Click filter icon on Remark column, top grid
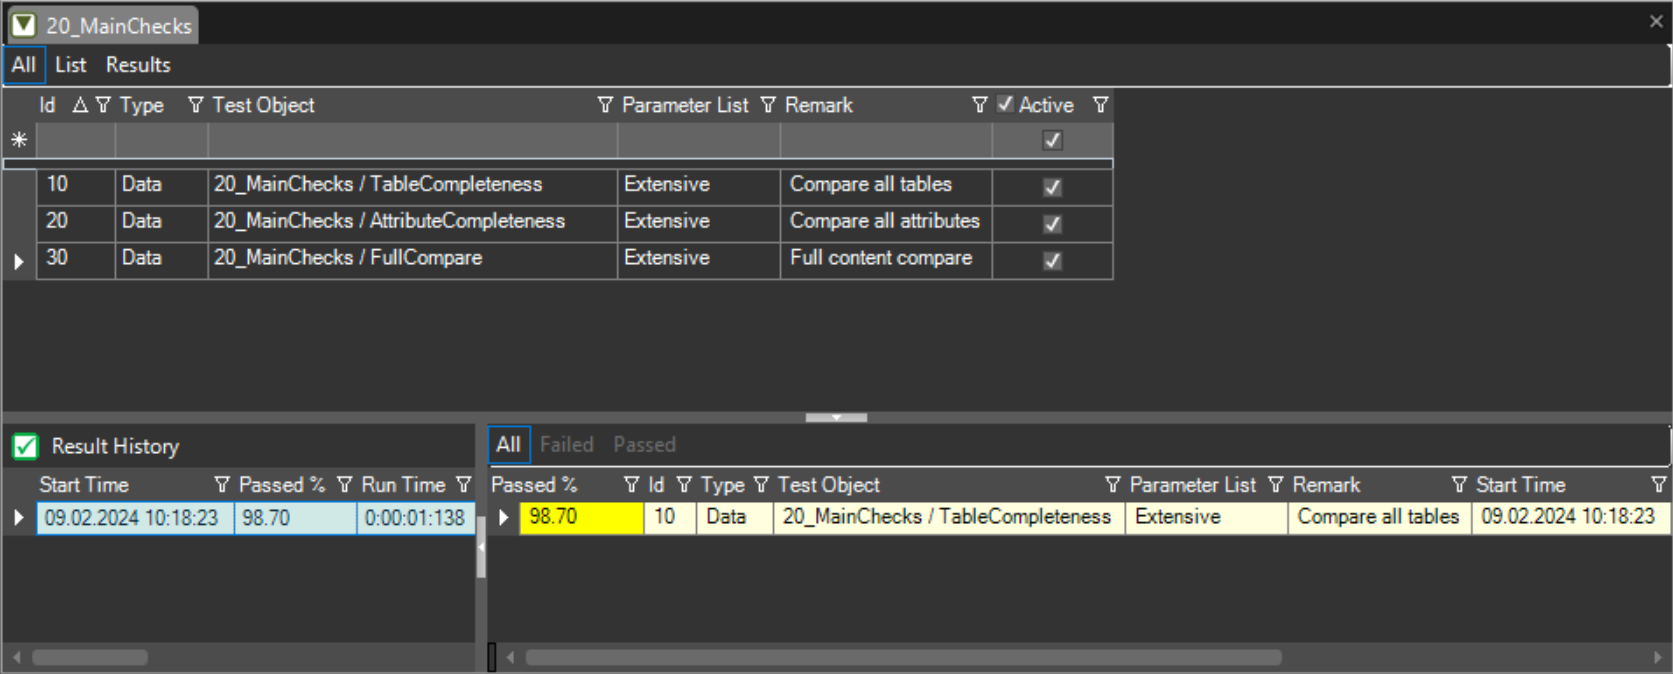The height and width of the screenshot is (674, 1673). click(979, 105)
